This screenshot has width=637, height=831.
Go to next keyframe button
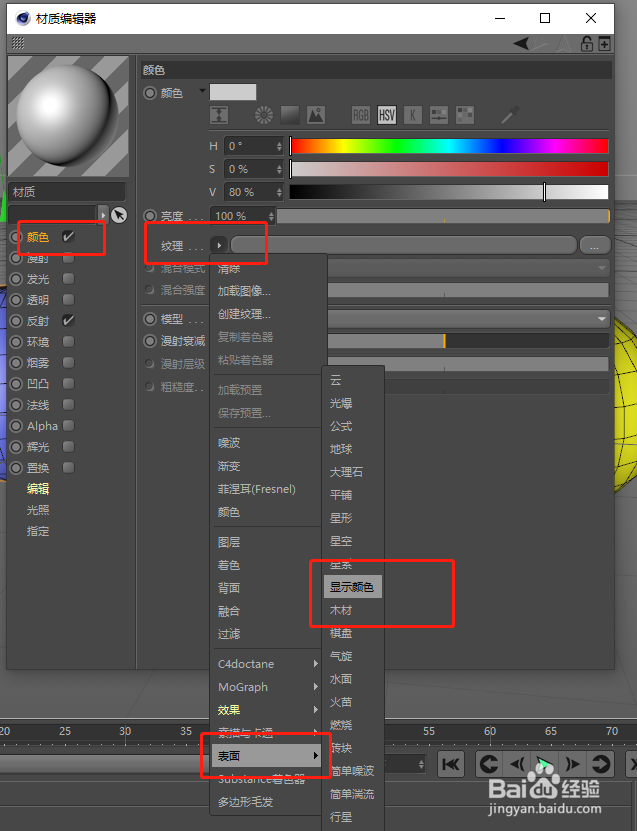coord(600,764)
